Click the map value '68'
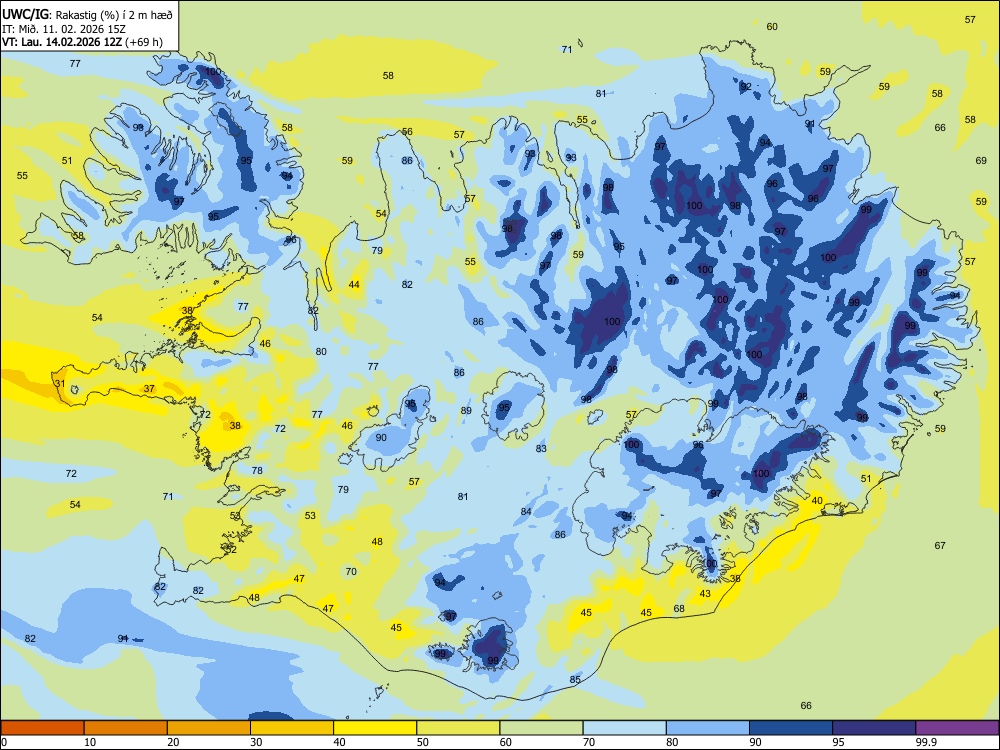Screen dimensions: 1000x750 [x=679, y=608]
